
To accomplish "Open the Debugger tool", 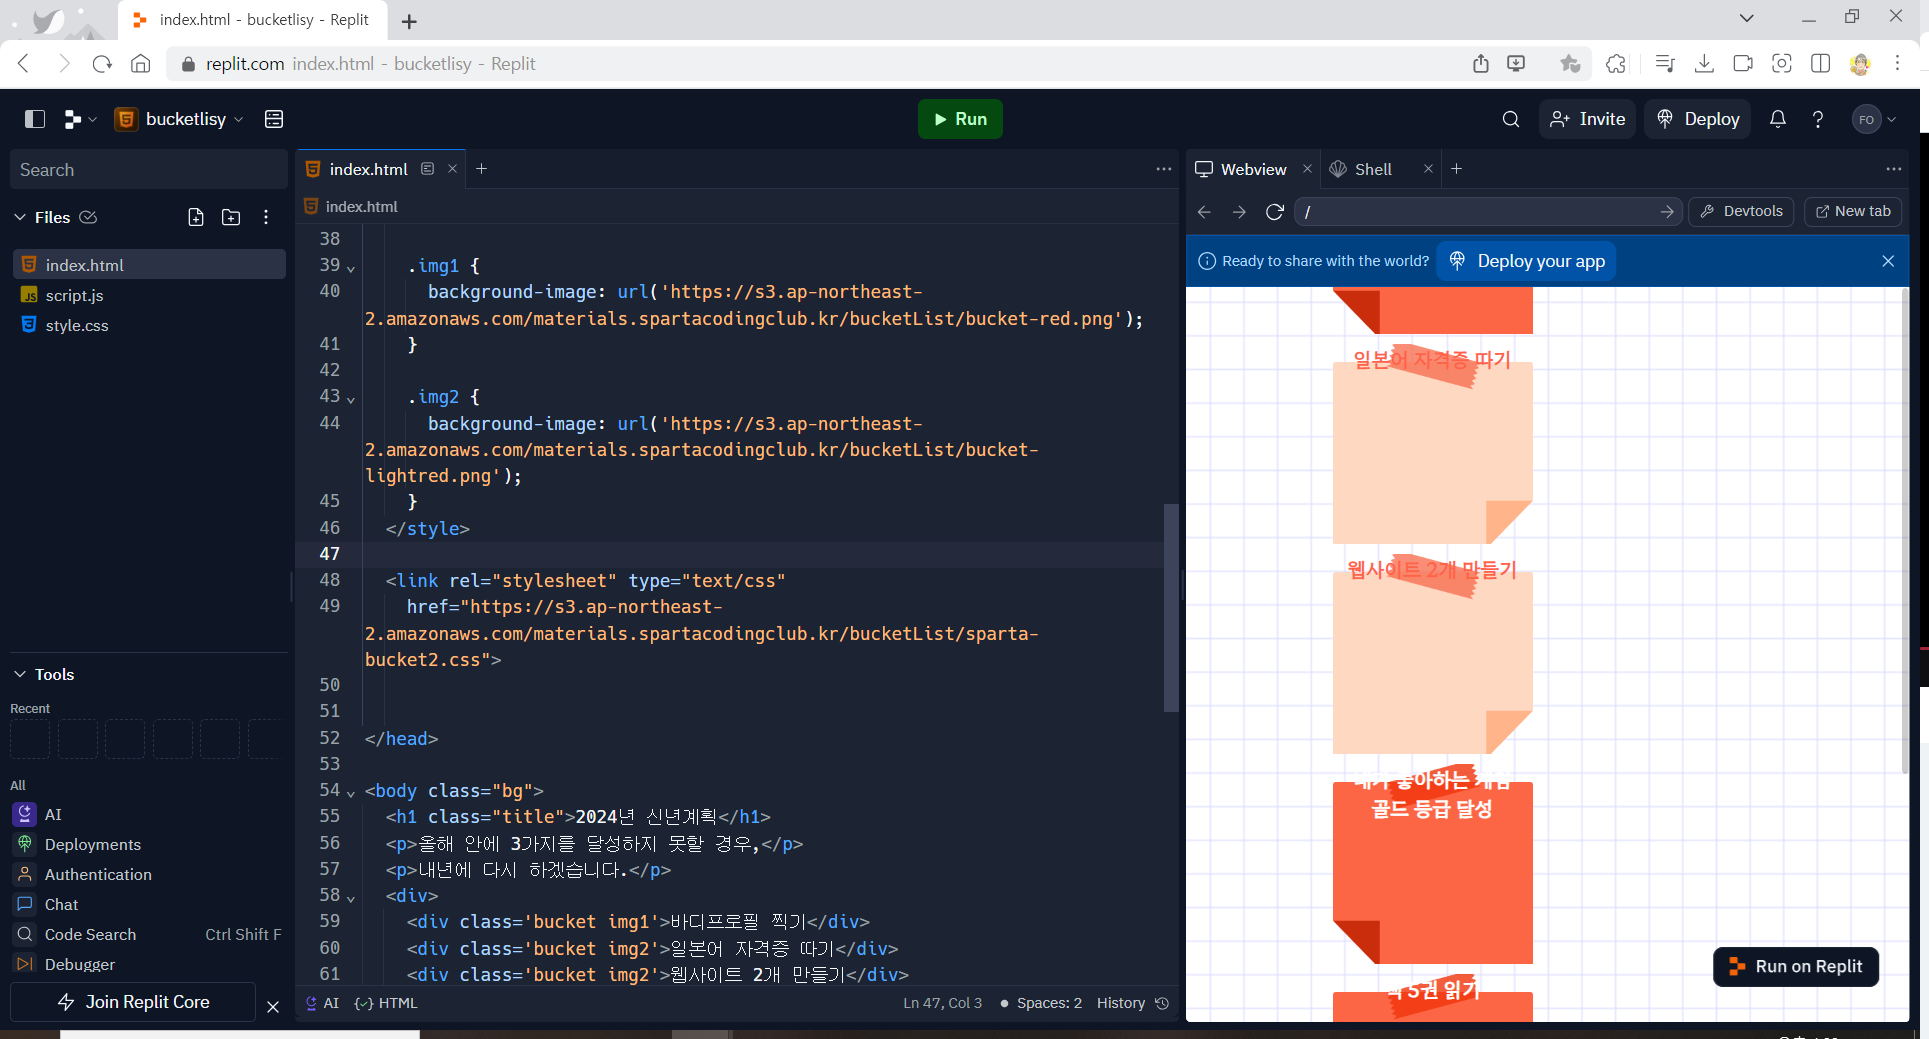I will [x=149, y=964].
